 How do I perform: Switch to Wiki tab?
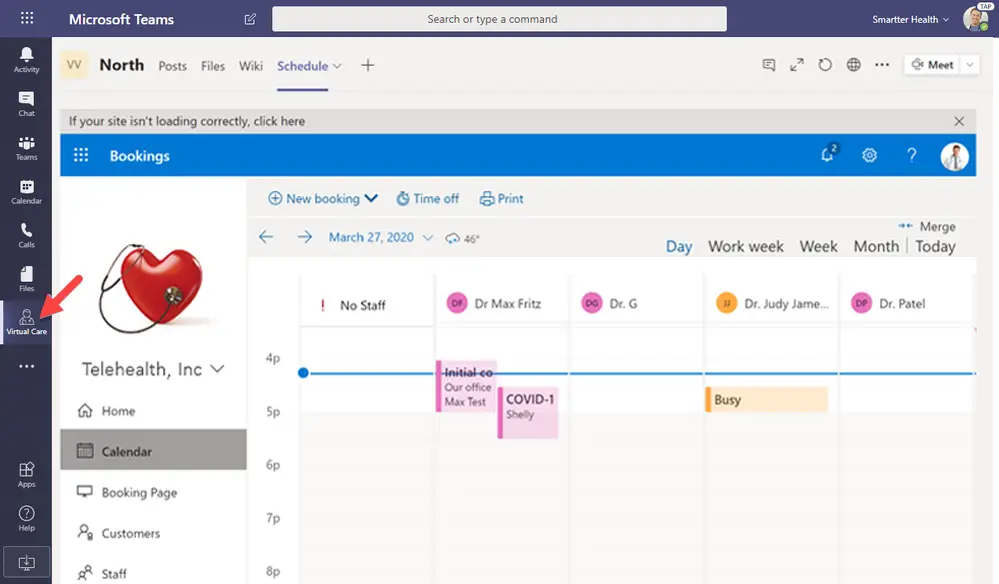click(251, 66)
